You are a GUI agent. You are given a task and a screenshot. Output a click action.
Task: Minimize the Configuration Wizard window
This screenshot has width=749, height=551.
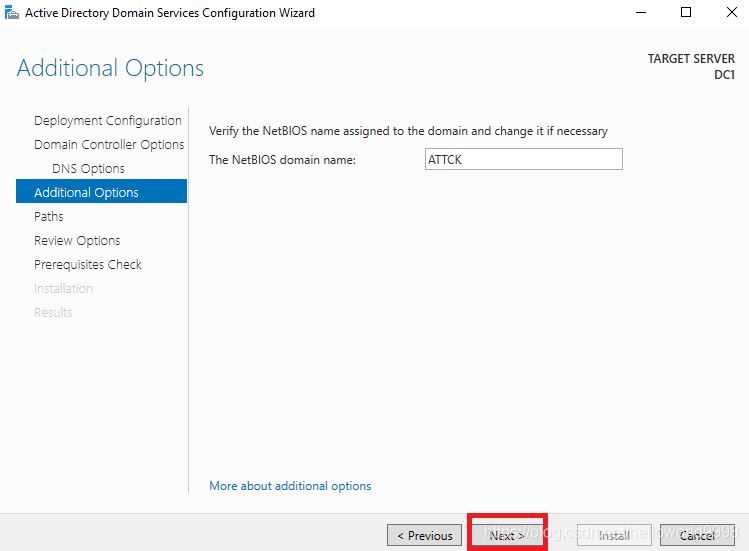pos(641,12)
